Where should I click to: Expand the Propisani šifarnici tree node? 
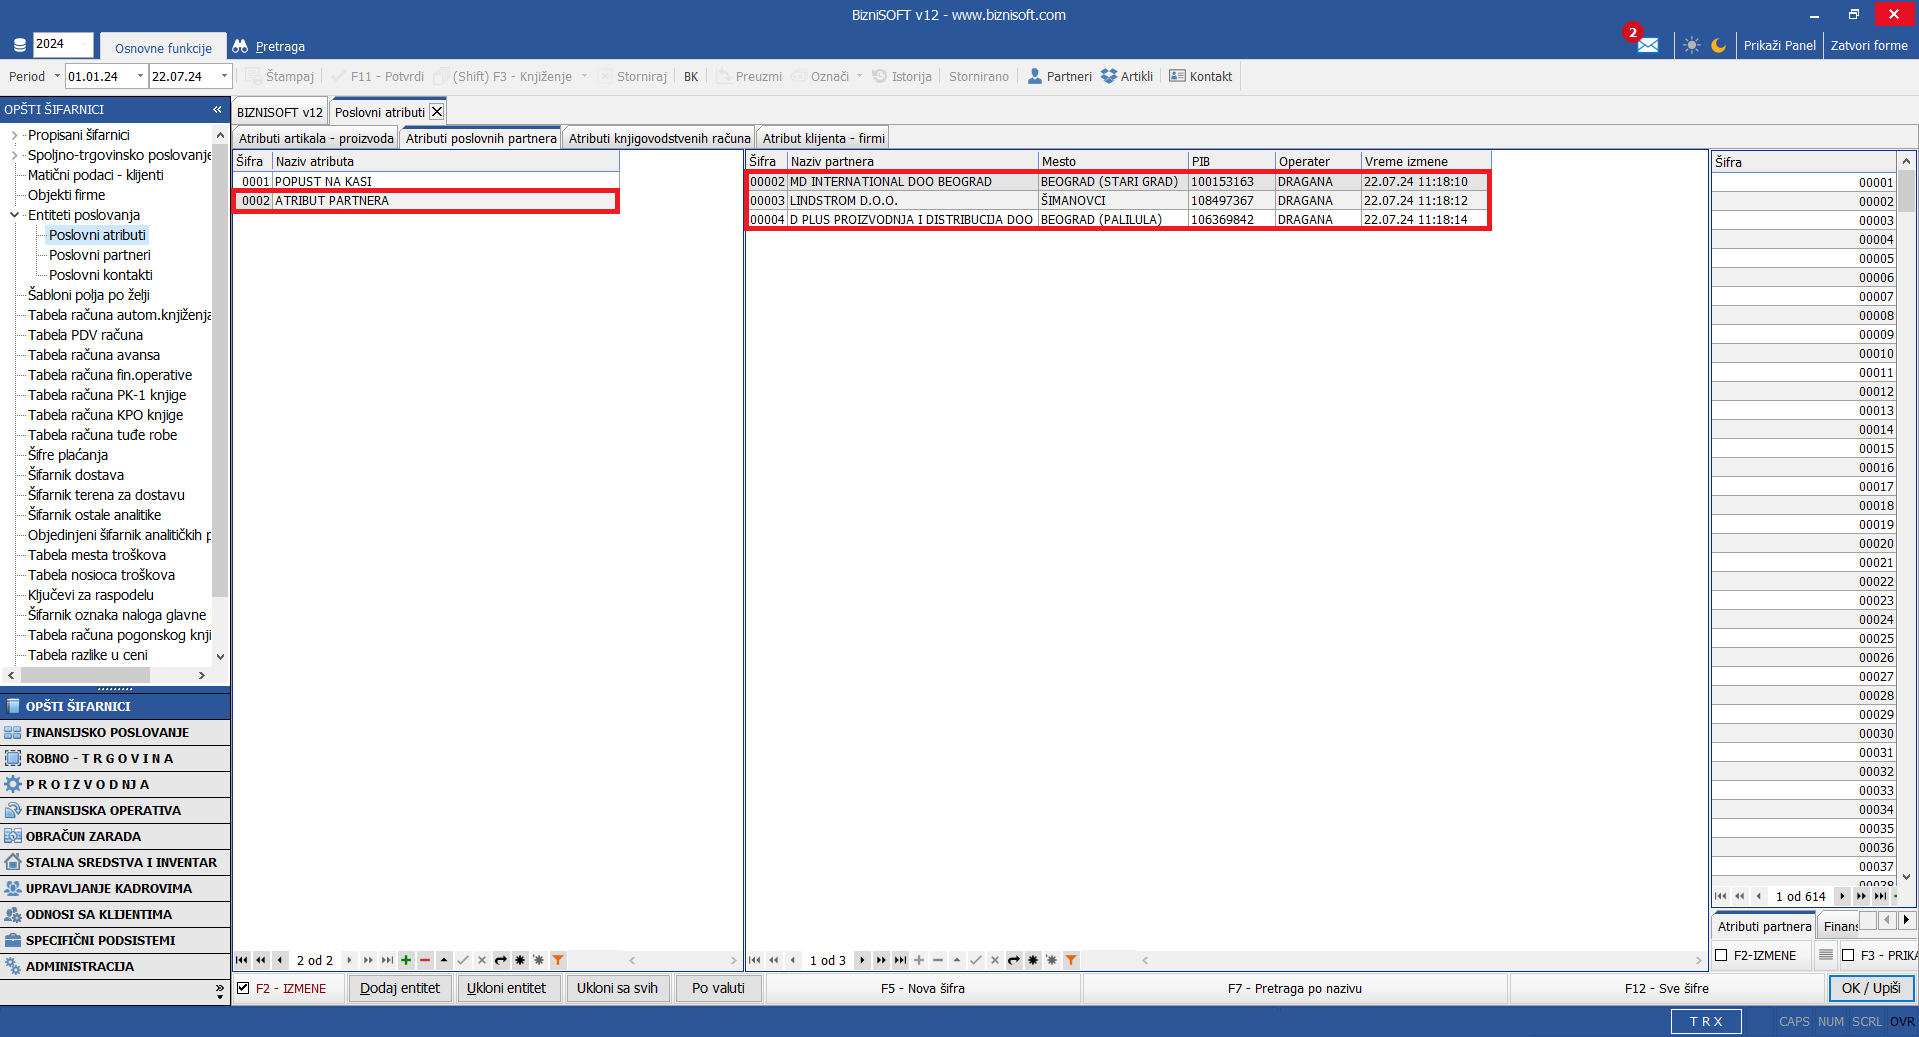(14, 135)
